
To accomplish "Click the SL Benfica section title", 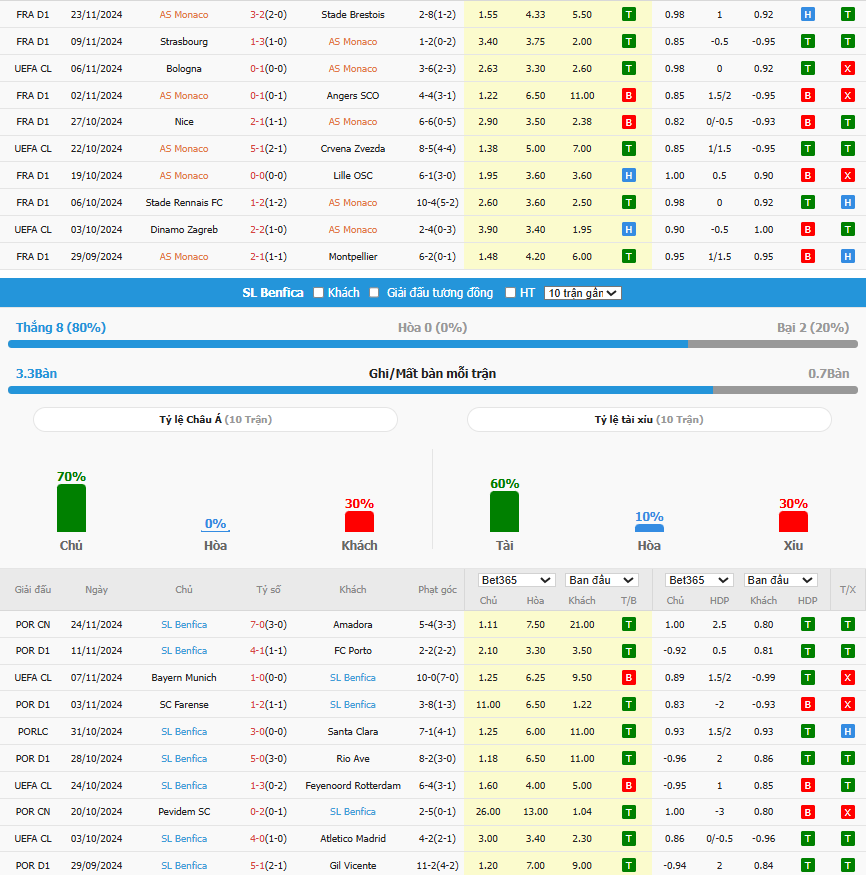I will pyautogui.click(x=273, y=293).
